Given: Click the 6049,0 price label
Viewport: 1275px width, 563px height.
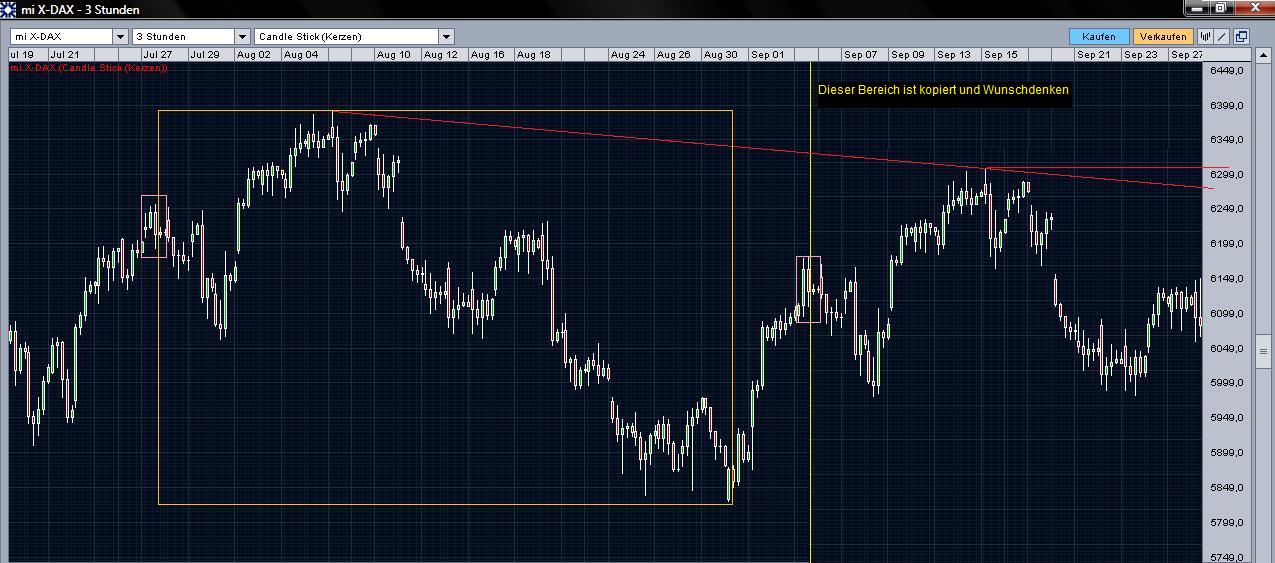Looking at the screenshot, I should [x=1226, y=349].
